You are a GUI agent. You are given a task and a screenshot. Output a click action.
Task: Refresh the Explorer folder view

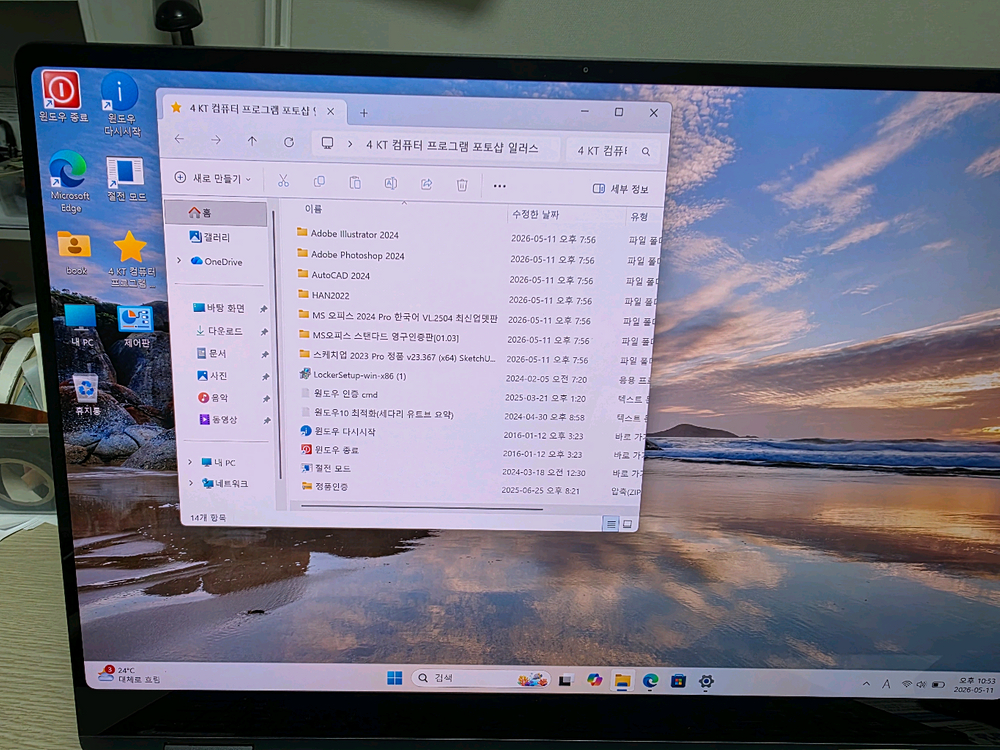coord(289,142)
